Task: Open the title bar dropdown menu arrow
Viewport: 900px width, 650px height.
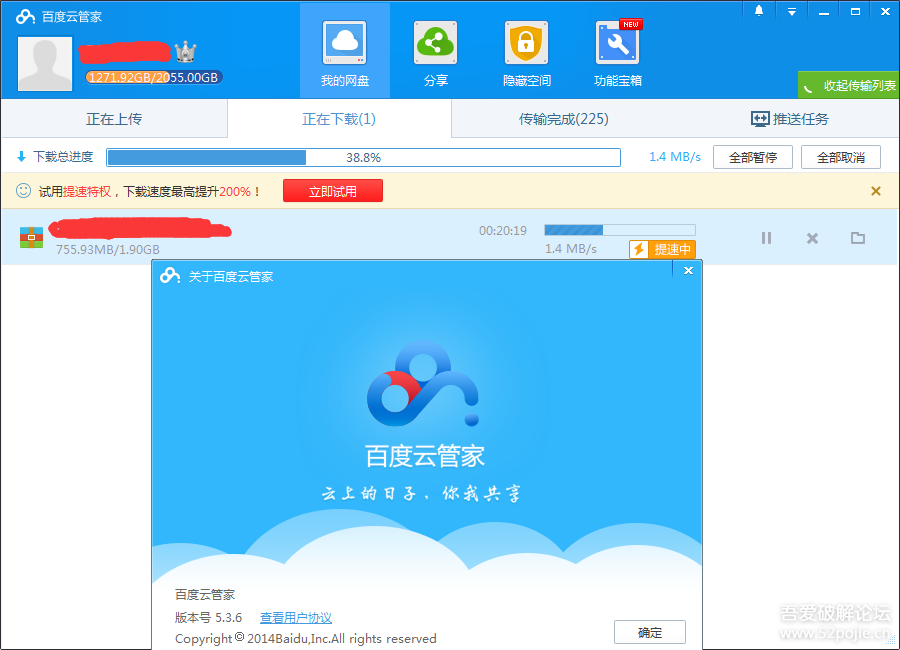Action: click(792, 11)
